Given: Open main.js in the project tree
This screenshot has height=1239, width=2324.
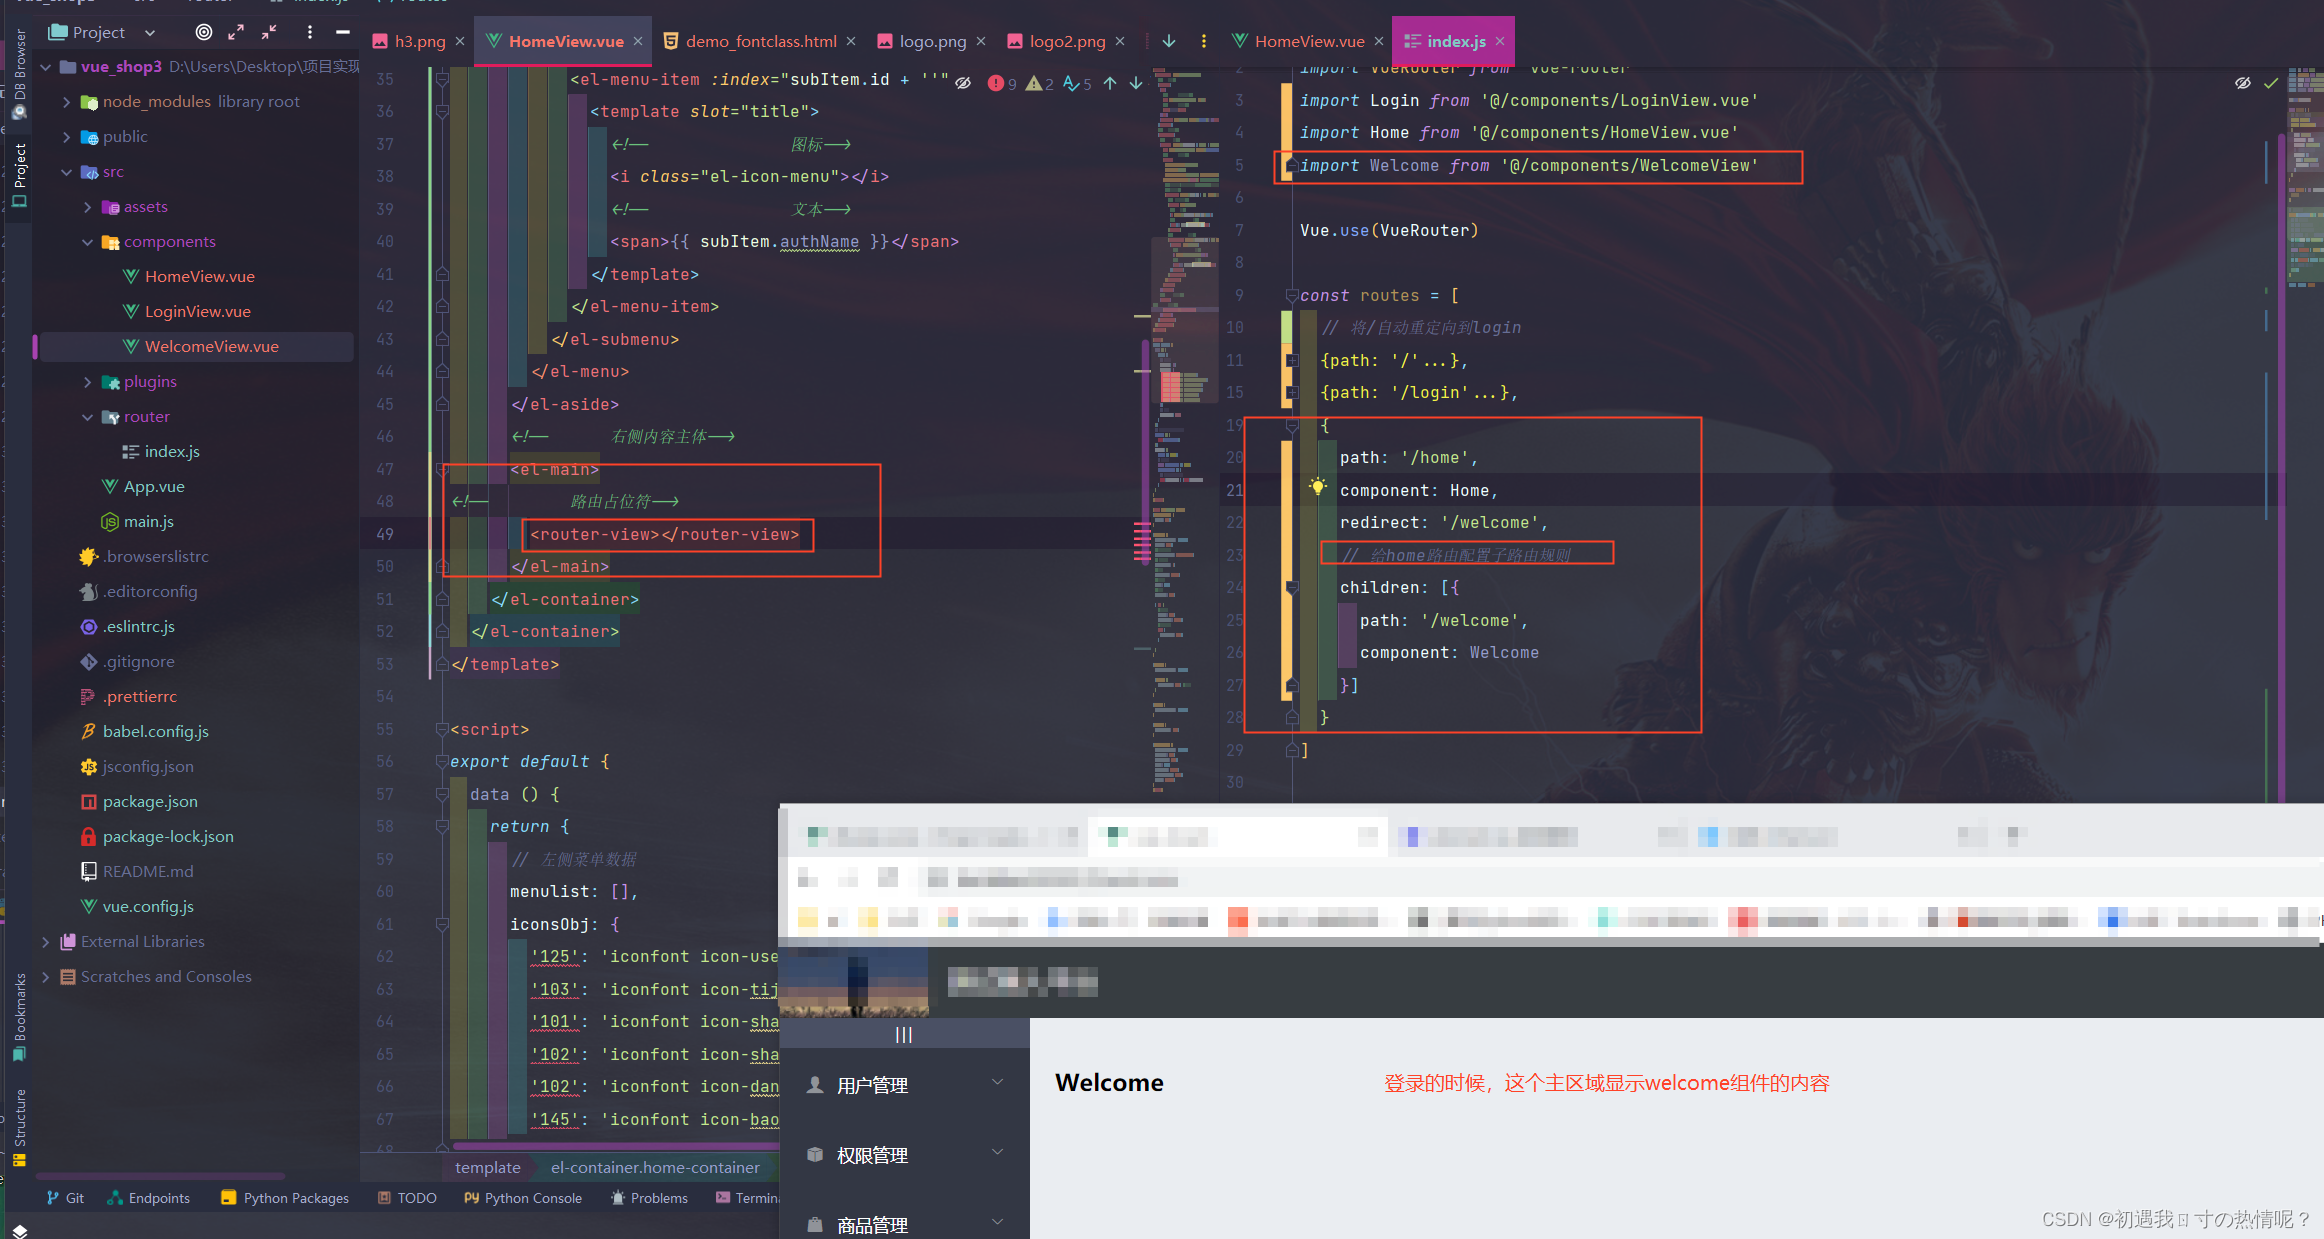Looking at the screenshot, I should (148, 522).
